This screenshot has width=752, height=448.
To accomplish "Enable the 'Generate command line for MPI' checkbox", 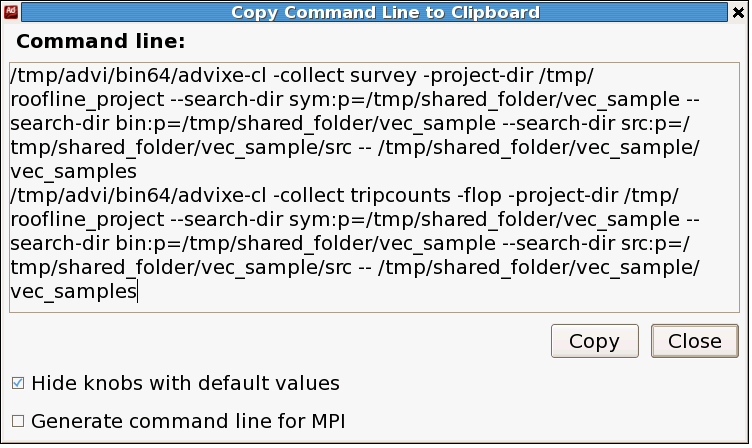I will [18, 421].
